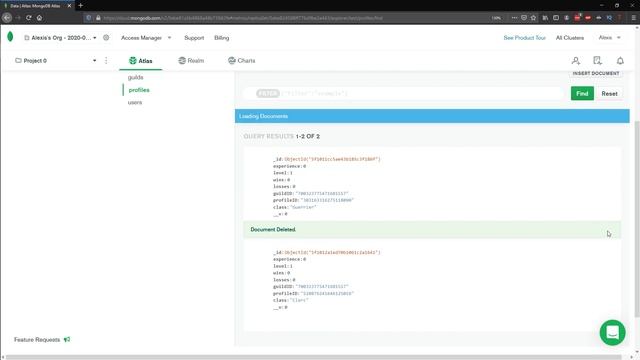Viewport: 640px width, 360px height.
Task: Close the Atlas browser tab
Action: (69, 6)
